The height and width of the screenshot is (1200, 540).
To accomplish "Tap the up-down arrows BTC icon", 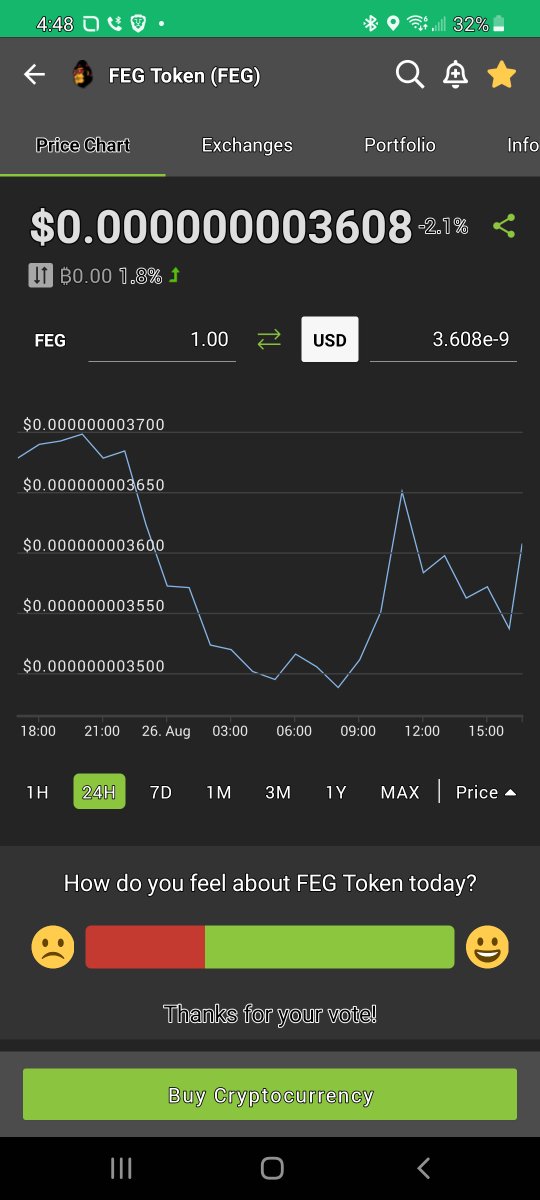I will click(40, 275).
